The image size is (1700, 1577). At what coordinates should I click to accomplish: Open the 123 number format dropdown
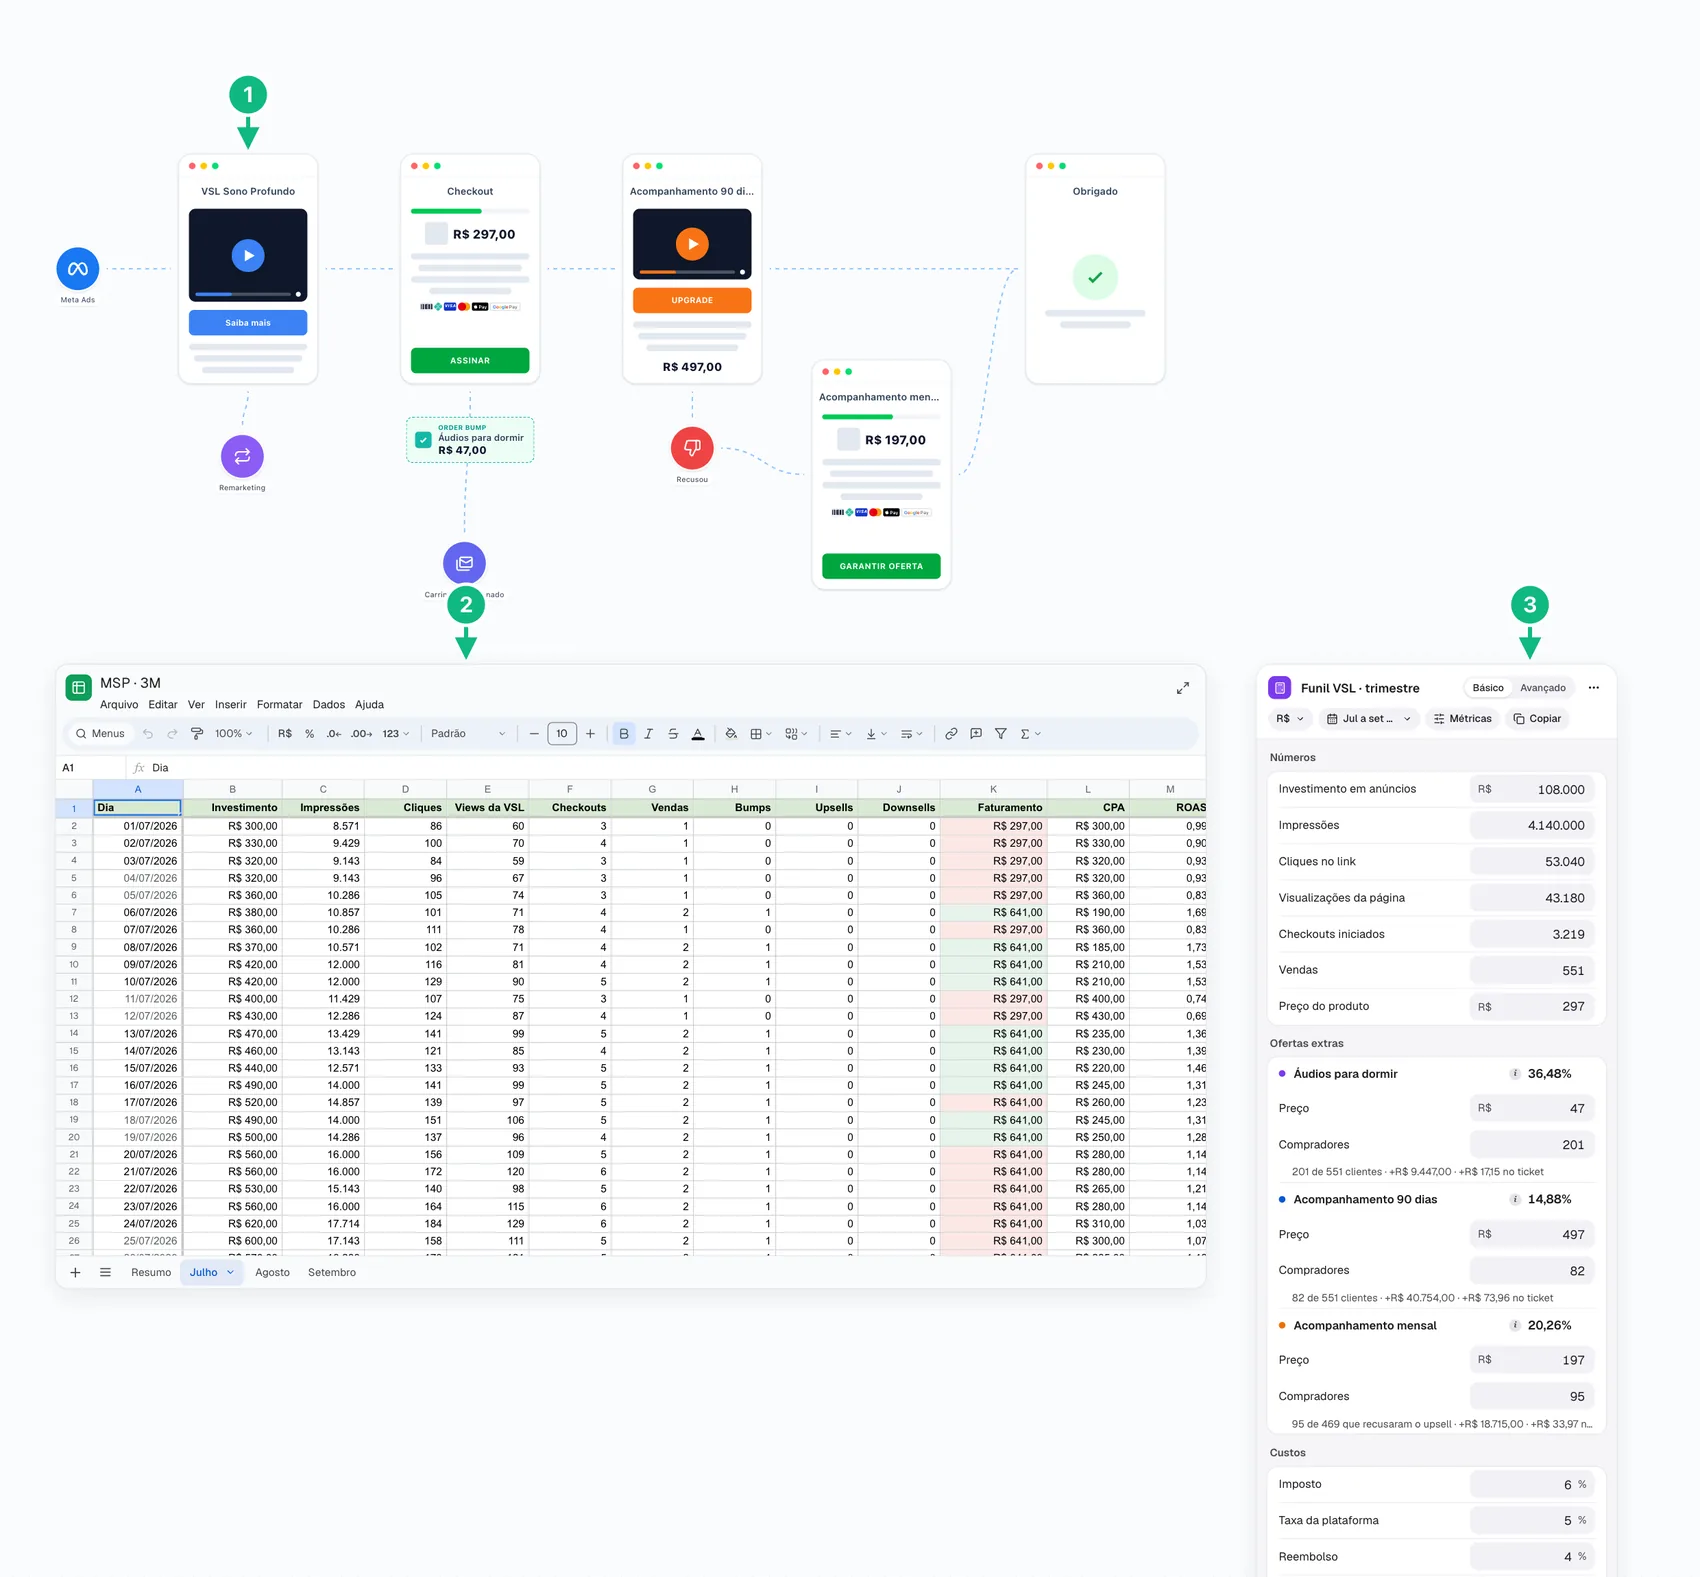point(396,734)
